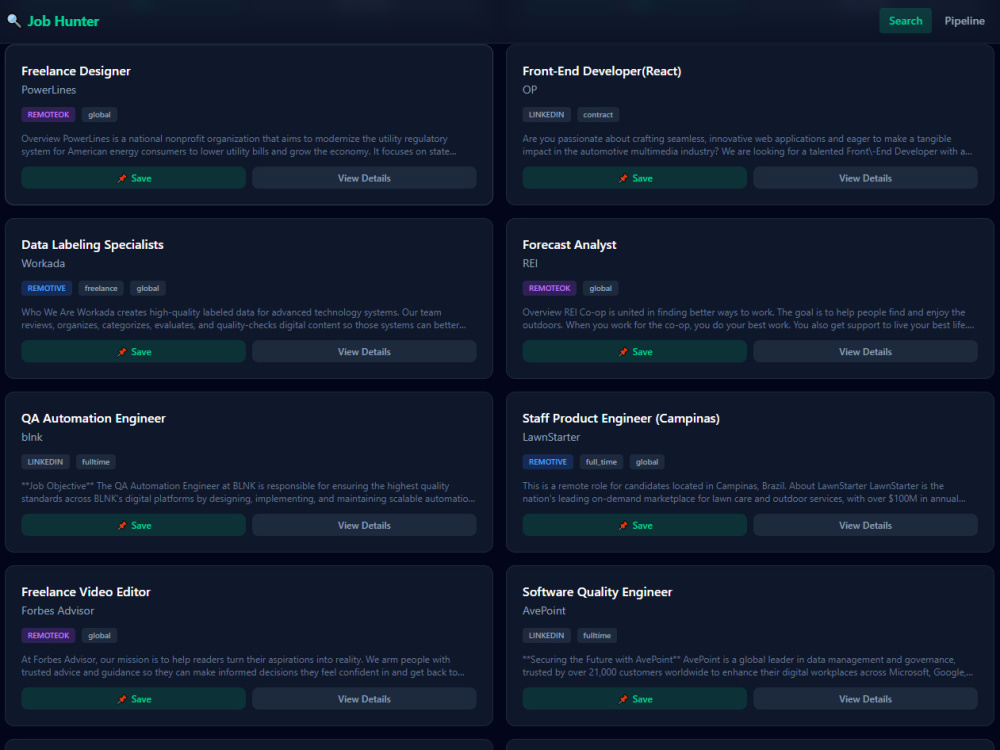Click the freelance tag on Data Labeling Specialists
The width and height of the screenshot is (1000, 750).
click(x=101, y=288)
